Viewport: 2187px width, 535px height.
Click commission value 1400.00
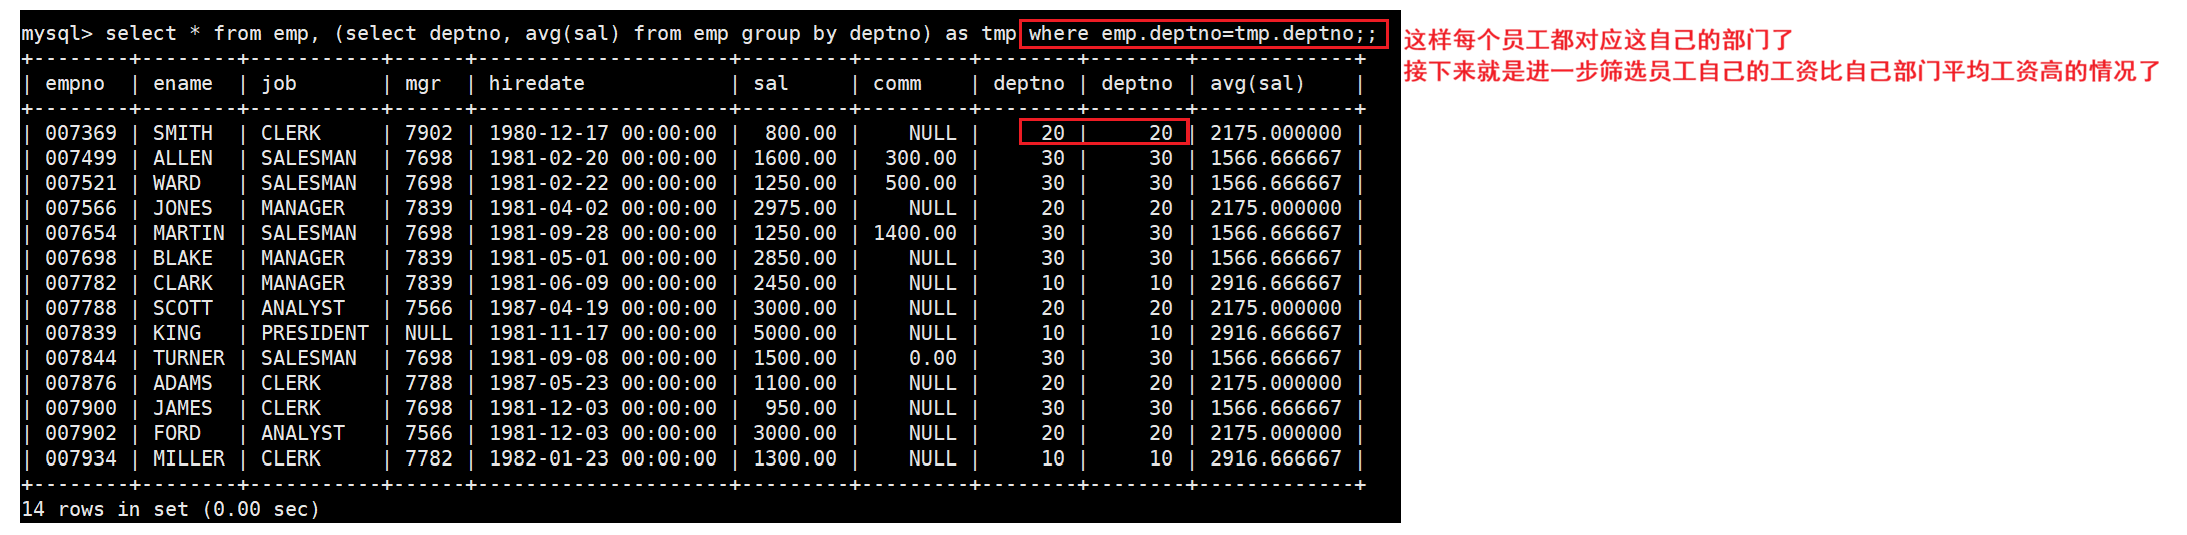tap(915, 233)
